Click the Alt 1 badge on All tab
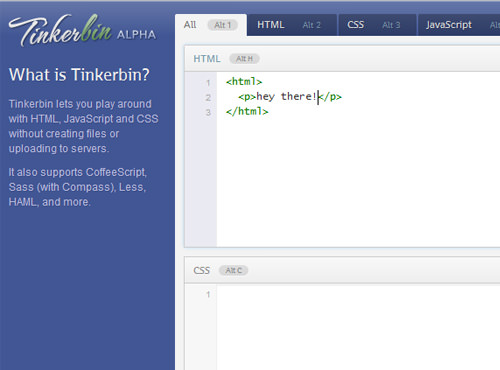Viewport: 500px width, 370px height. [x=222, y=25]
